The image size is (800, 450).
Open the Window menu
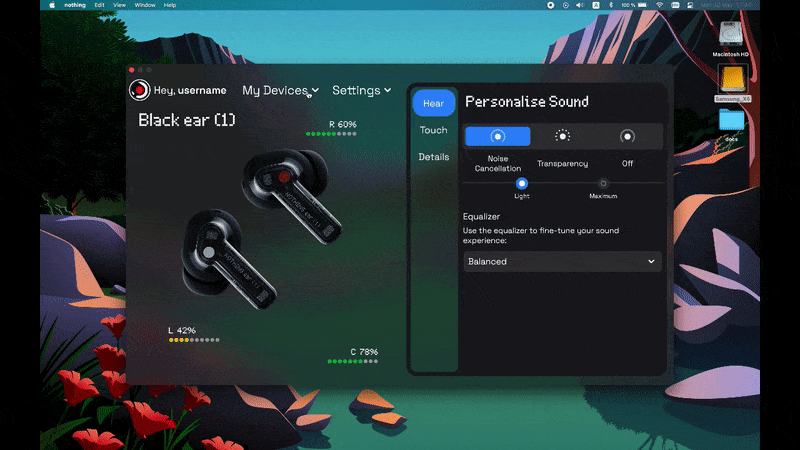[145, 5]
